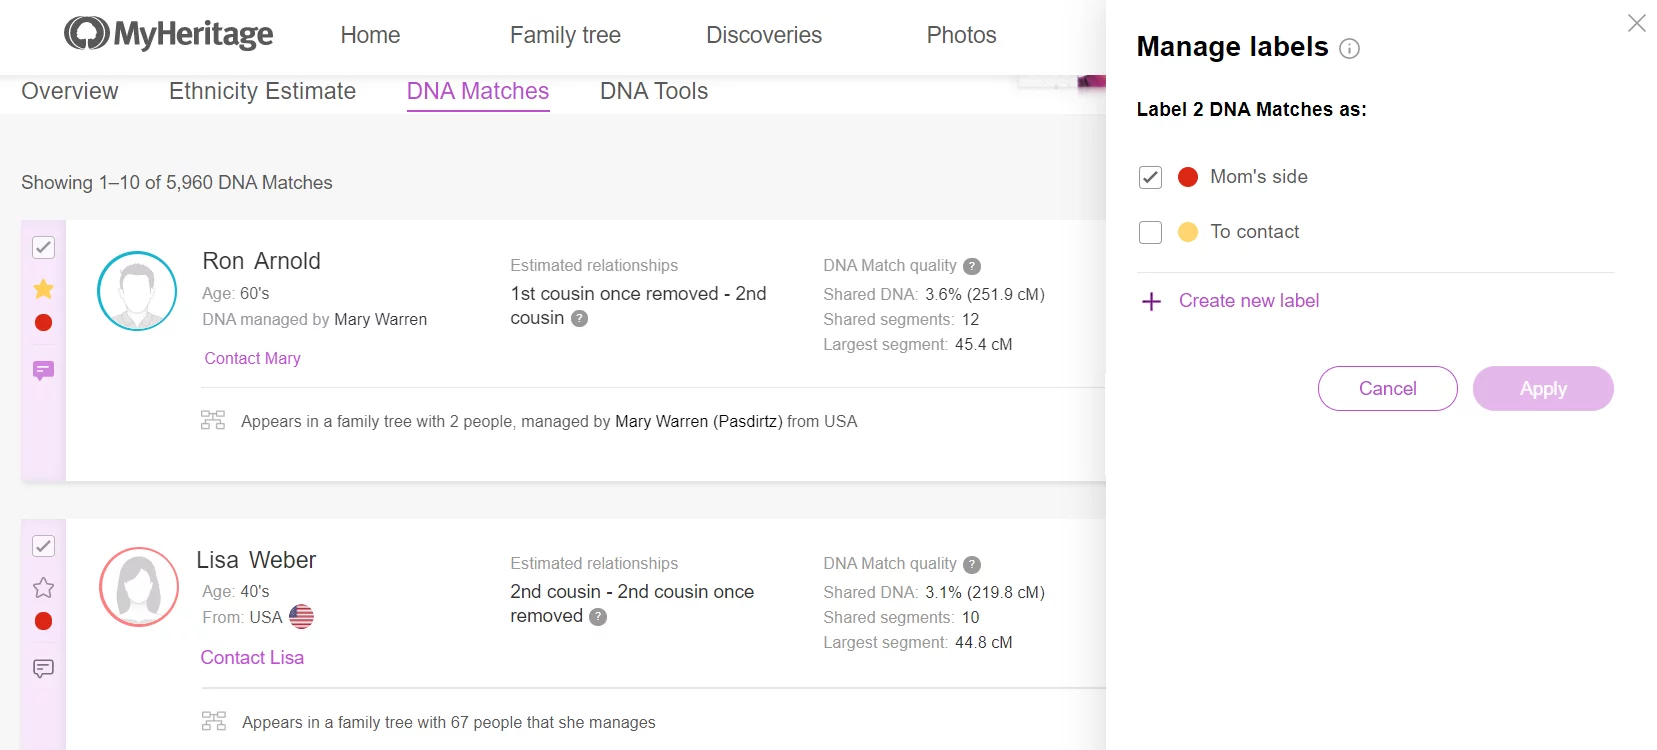Viewport: 1657px width, 750px height.
Task: Click the DNA Match quality help icon for Ron Arnold
Action: click(x=972, y=266)
